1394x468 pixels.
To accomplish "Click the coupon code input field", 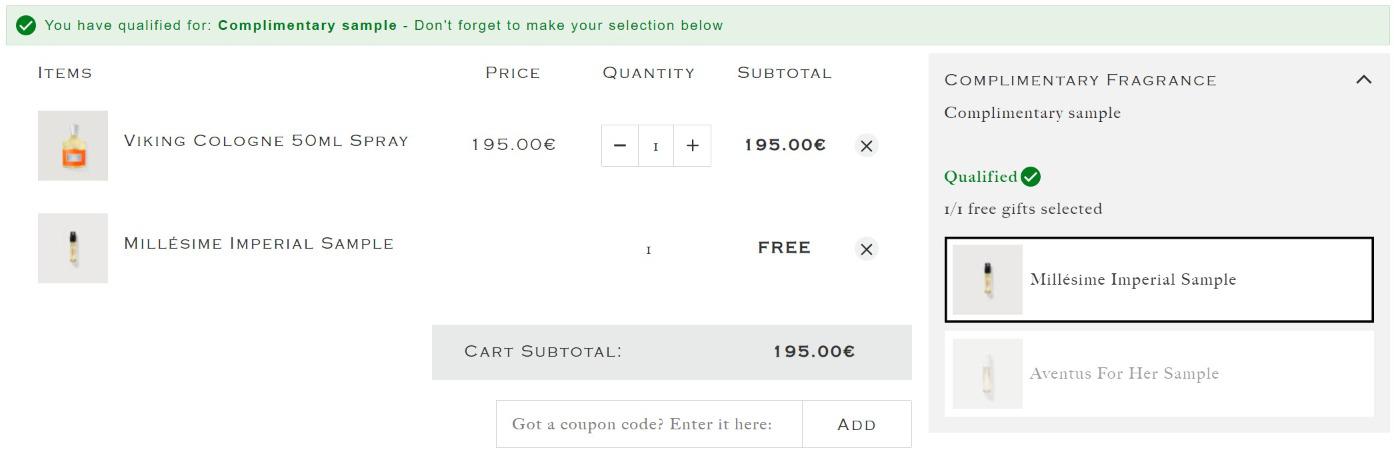I will click(649, 424).
